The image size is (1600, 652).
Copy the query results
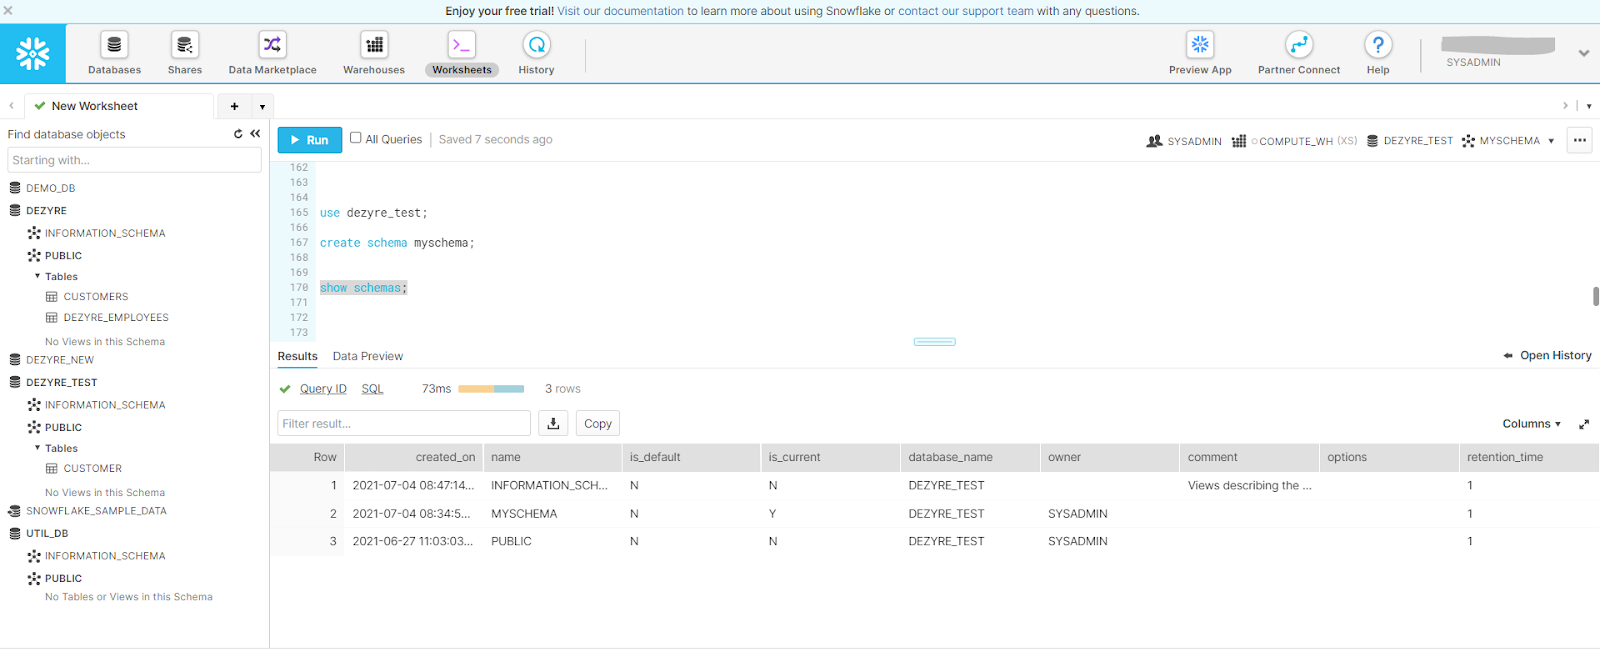point(597,424)
